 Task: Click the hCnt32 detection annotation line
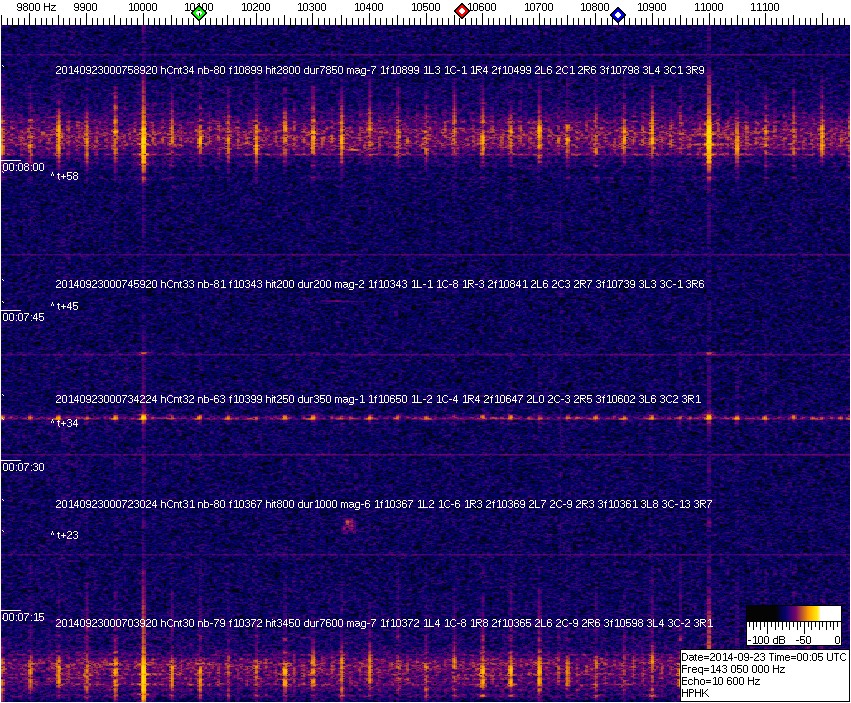[x=380, y=398]
